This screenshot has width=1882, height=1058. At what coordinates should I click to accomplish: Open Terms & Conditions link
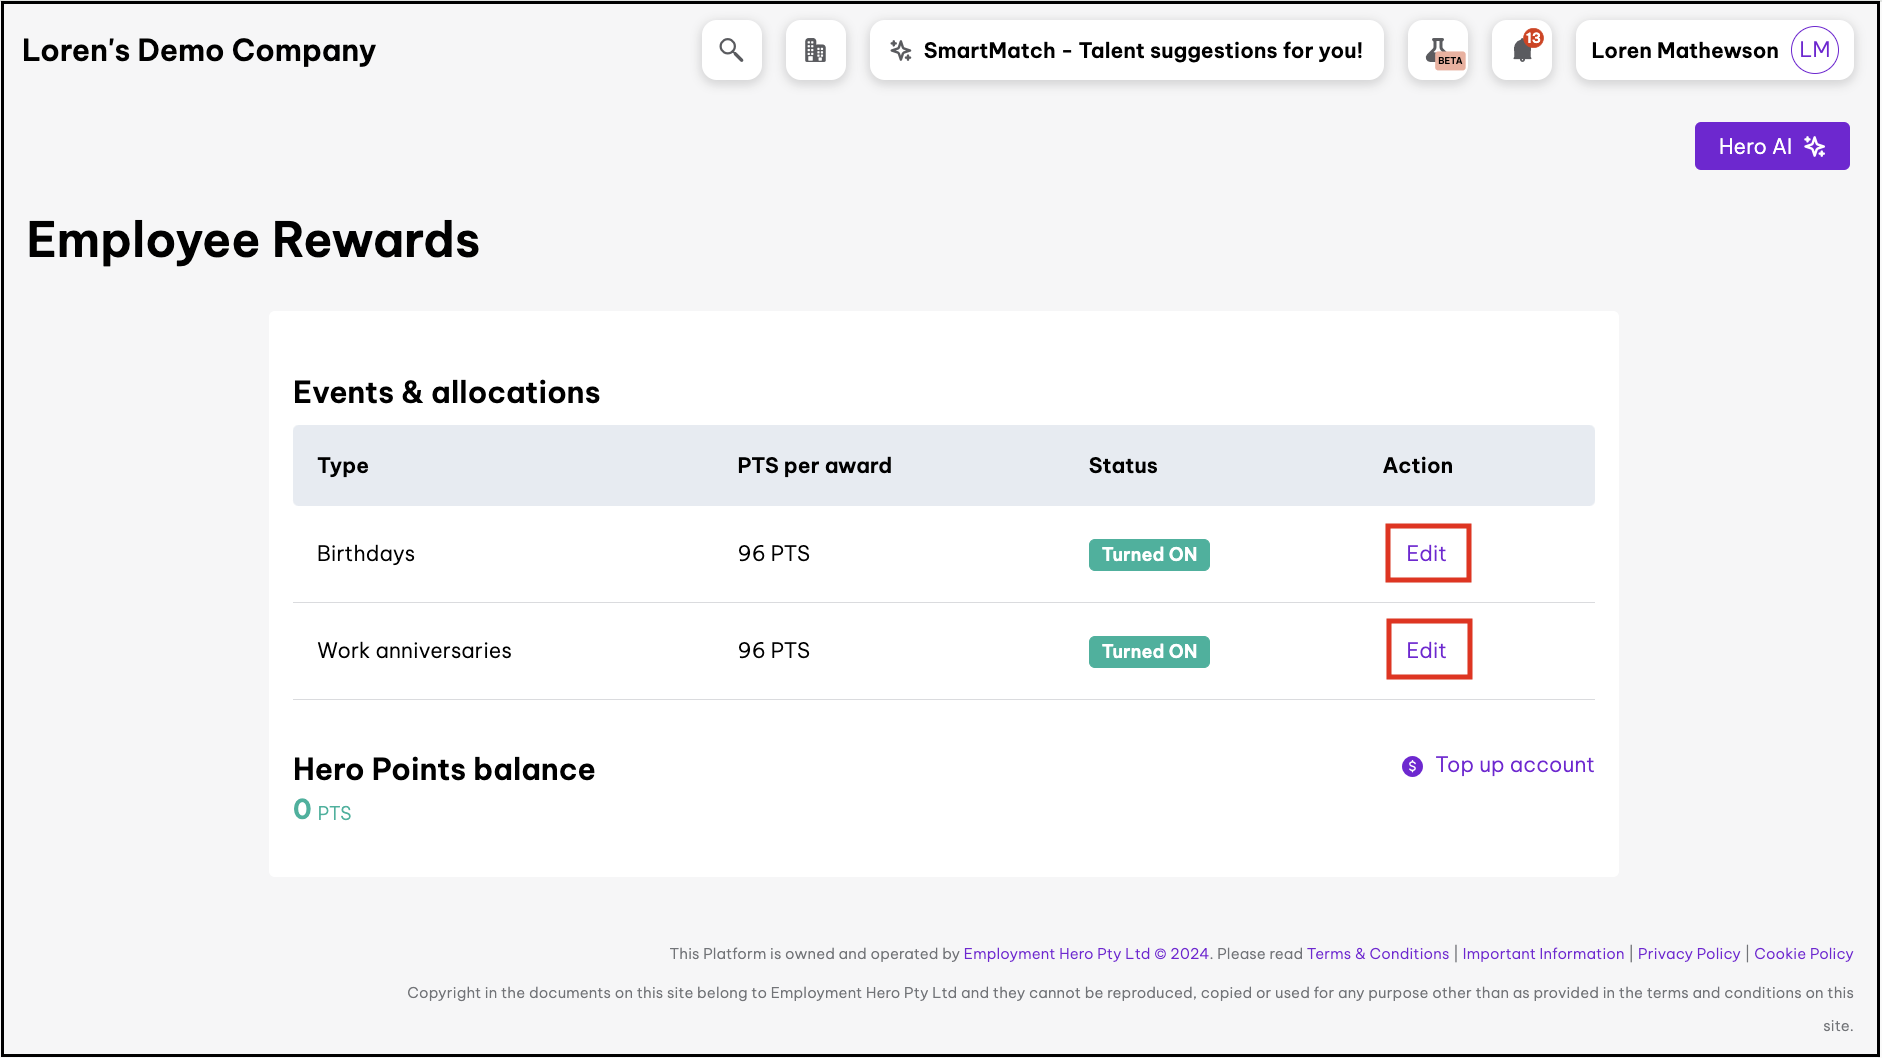click(1377, 953)
